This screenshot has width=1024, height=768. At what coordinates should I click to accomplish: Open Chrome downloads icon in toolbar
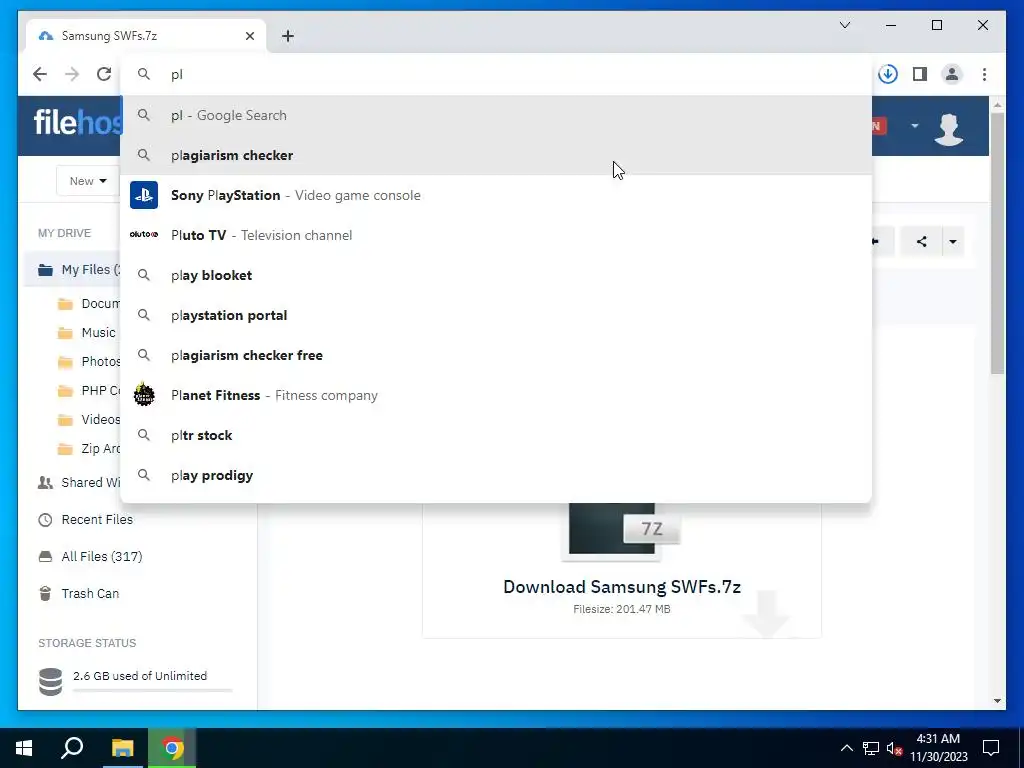click(888, 74)
